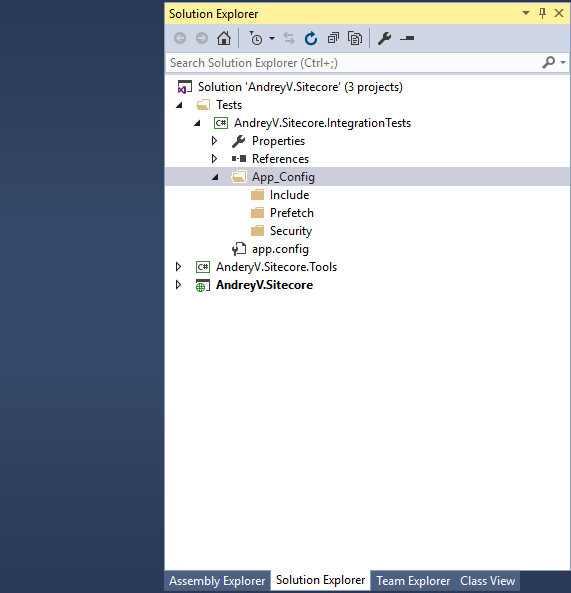Open the Pending Changes Filter dropdown arrow
Image resolution: width=571 pixels, height=593 pixels.
272,38
